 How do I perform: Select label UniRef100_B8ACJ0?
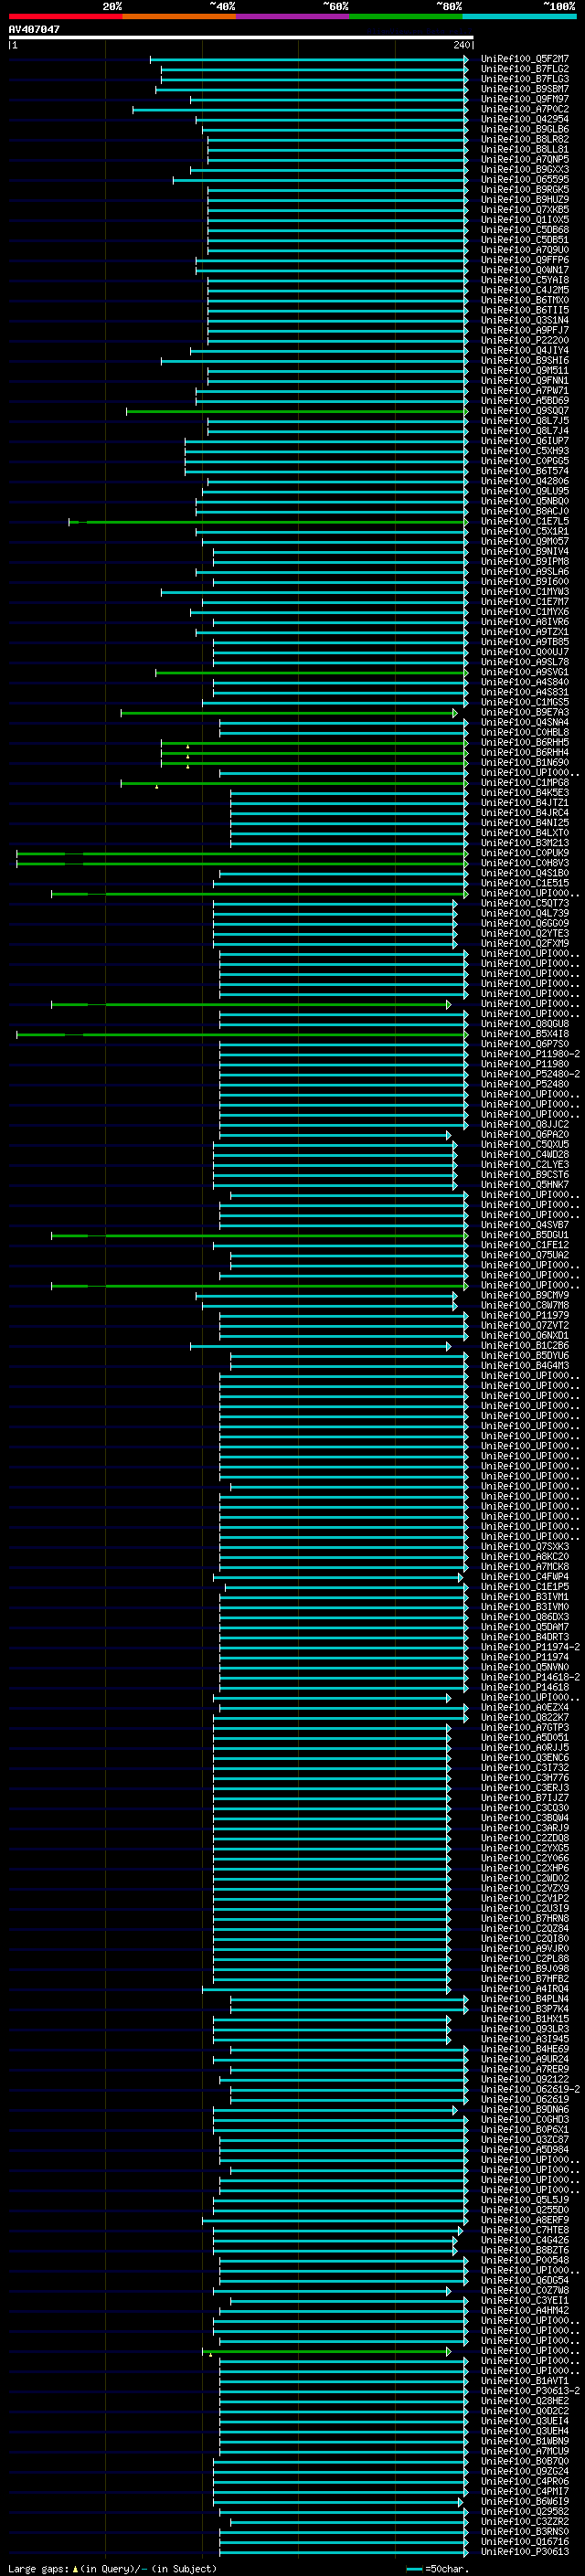point(525,511)
